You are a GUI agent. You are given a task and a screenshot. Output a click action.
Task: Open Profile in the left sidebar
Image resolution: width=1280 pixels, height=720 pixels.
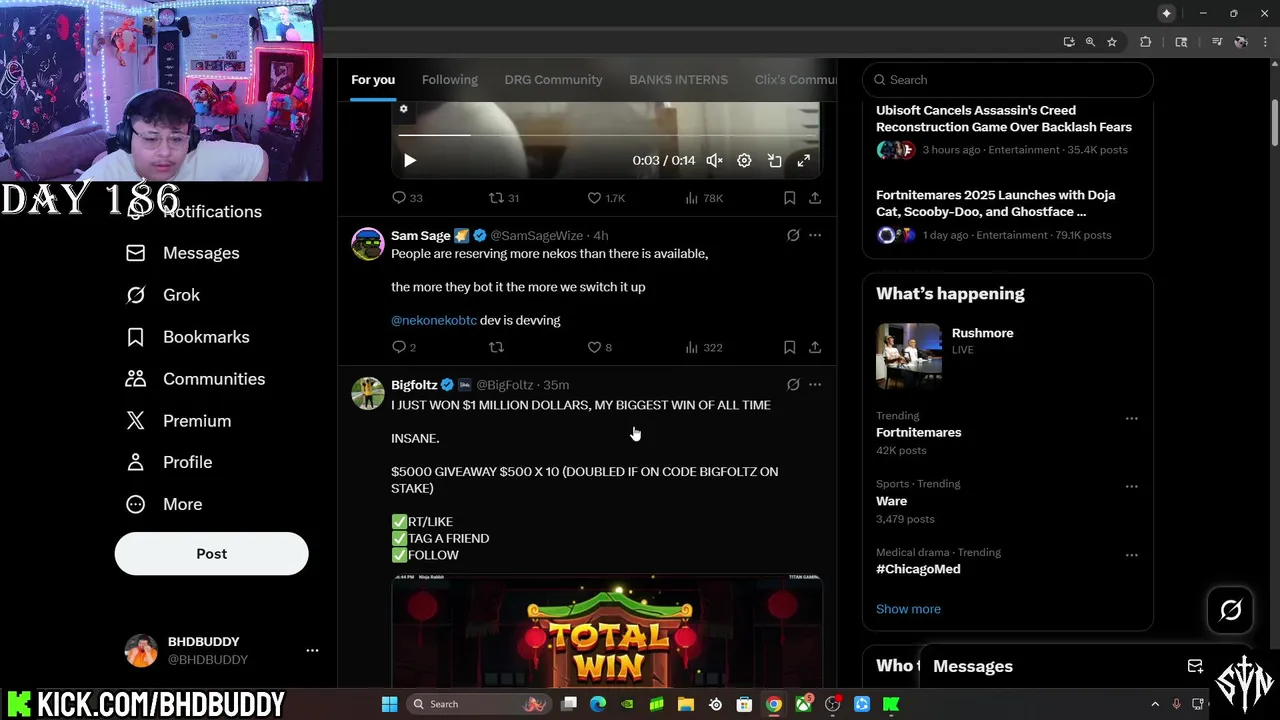click(169, 462)
